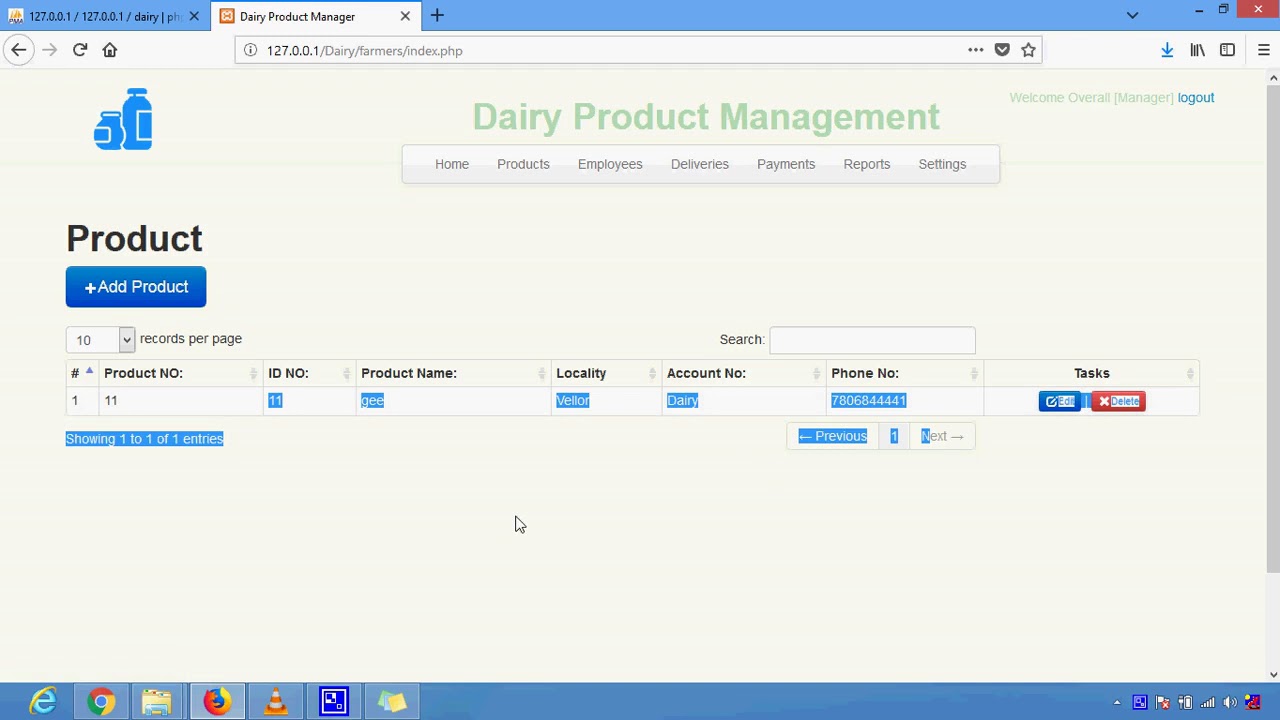Open a new browser tab

(437, 16)
